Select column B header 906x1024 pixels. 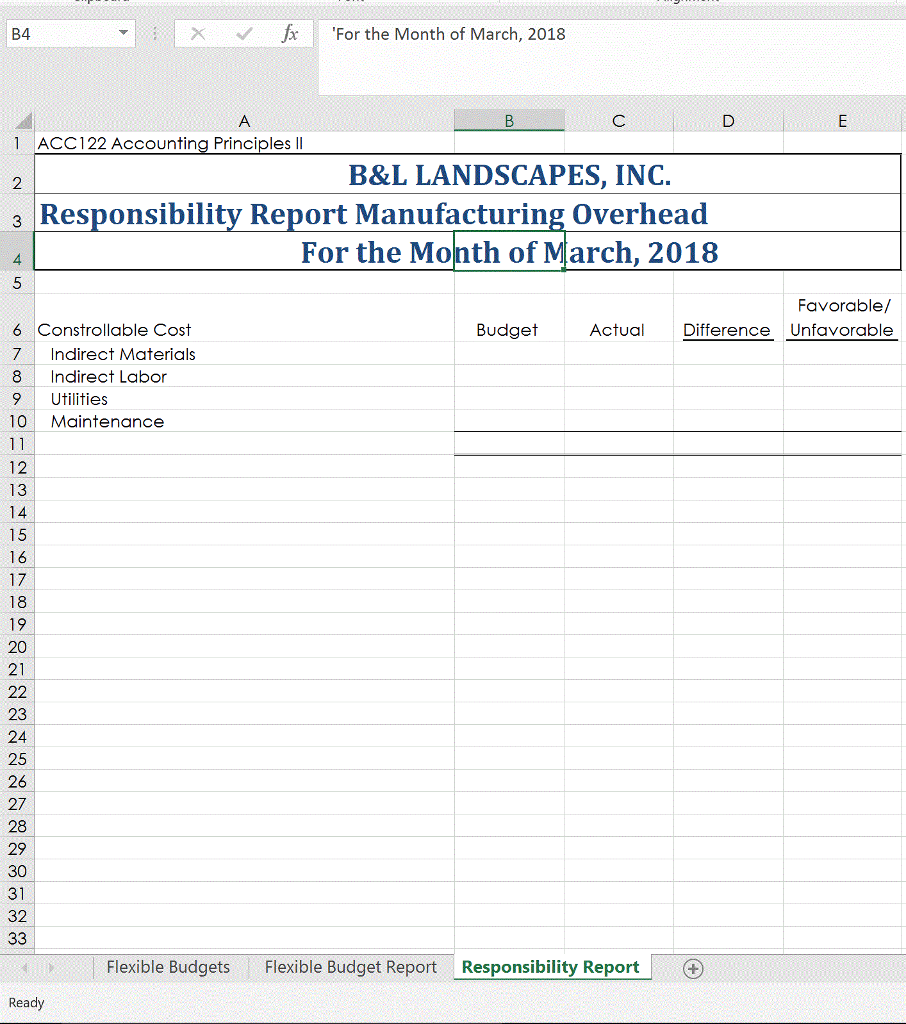[509, 121]
